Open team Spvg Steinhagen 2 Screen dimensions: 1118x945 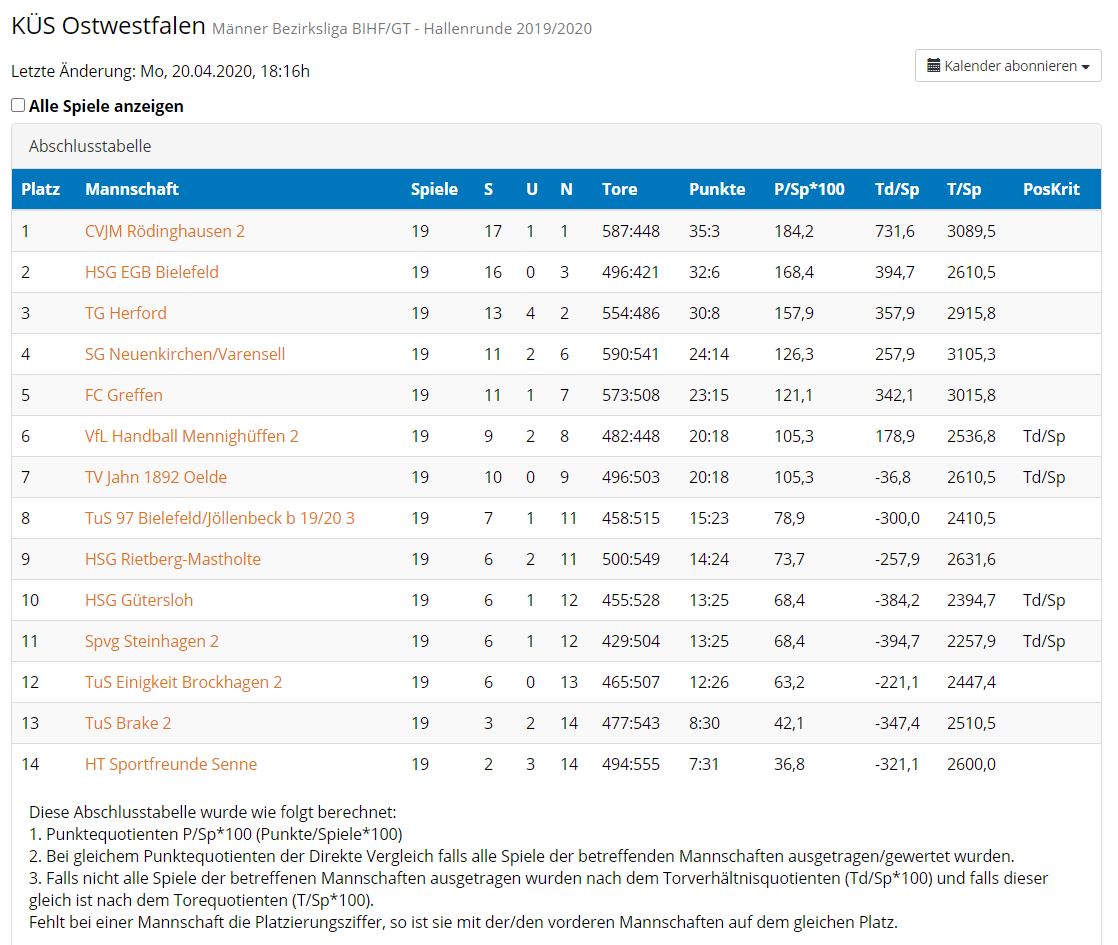click(152, 641)
